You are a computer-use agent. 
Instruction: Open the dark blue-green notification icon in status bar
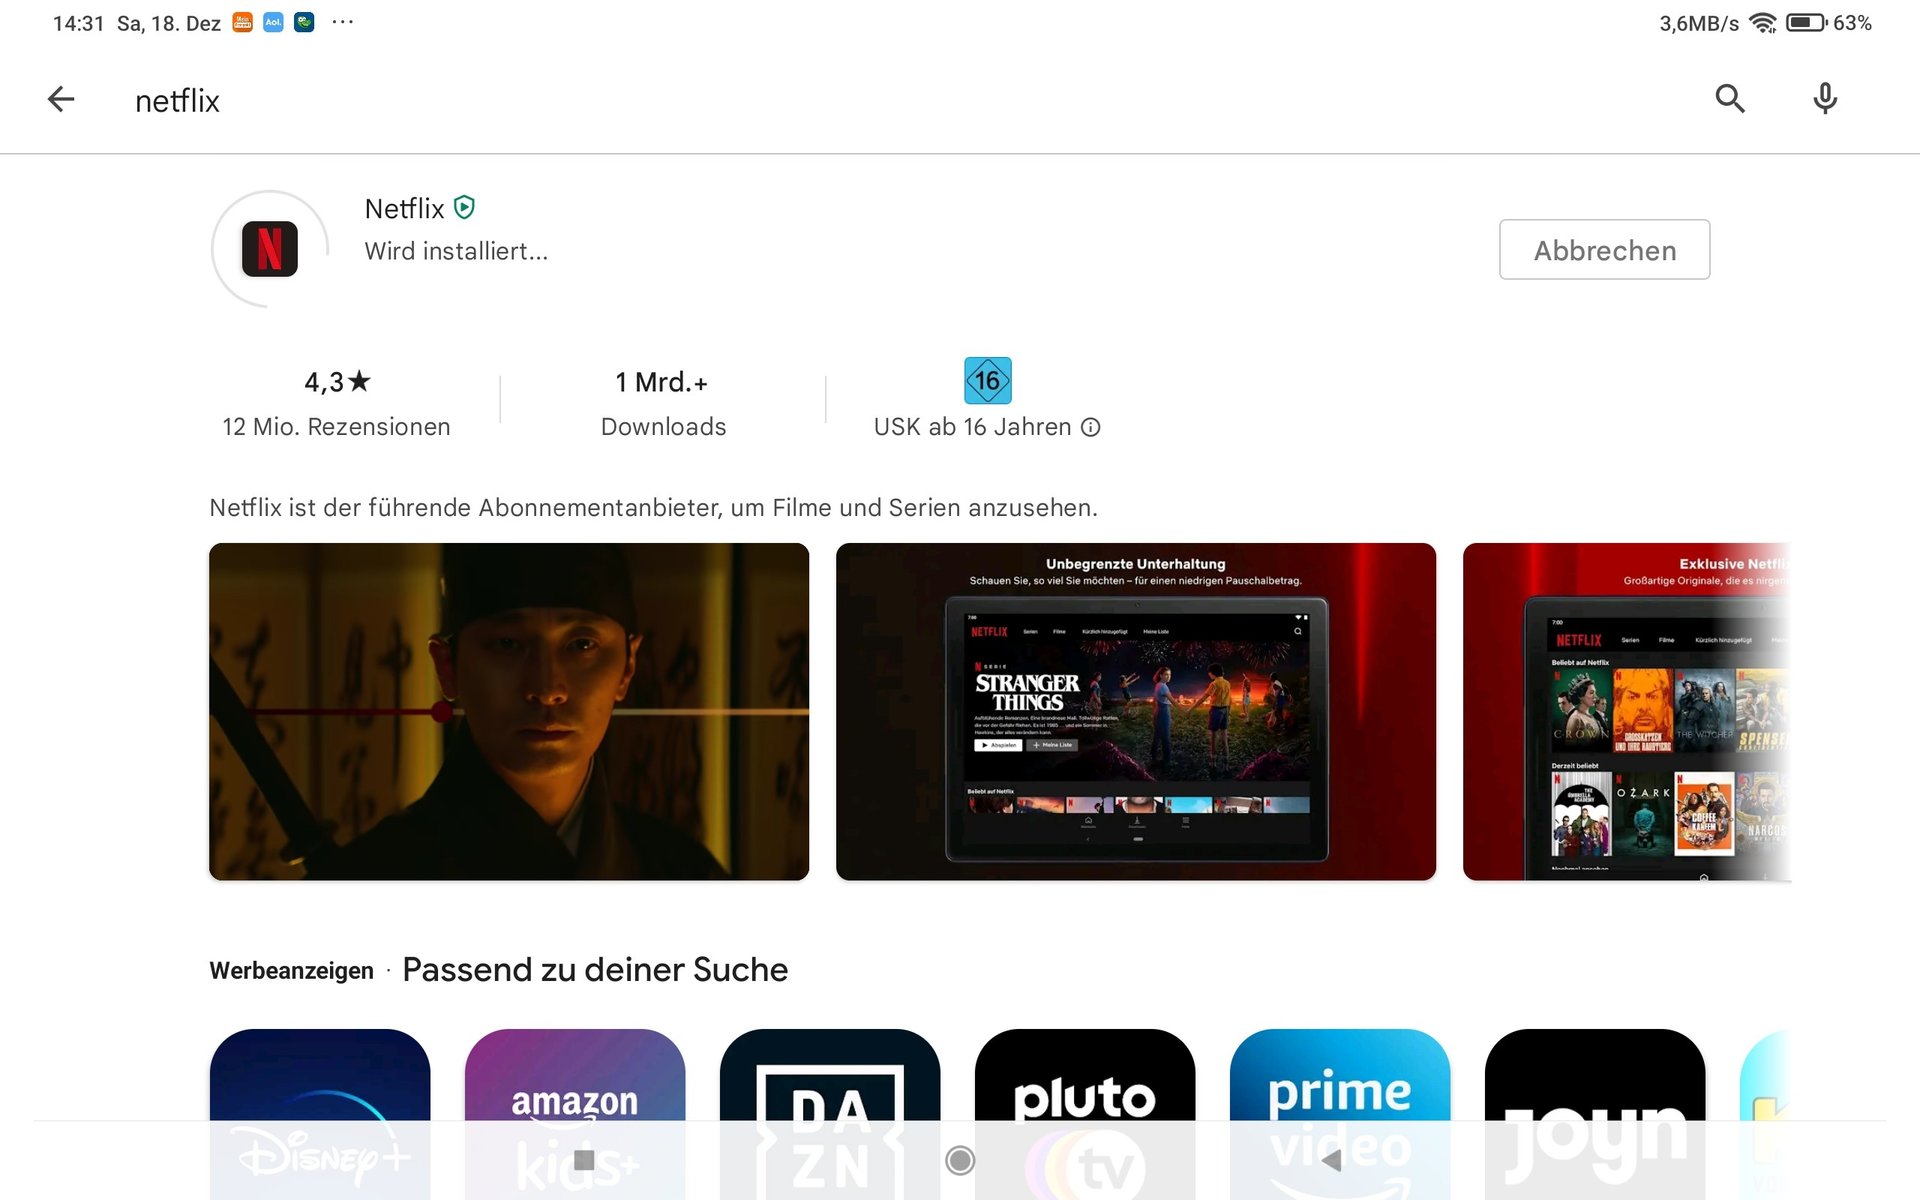pyautogui.click(x=304, y=22)
